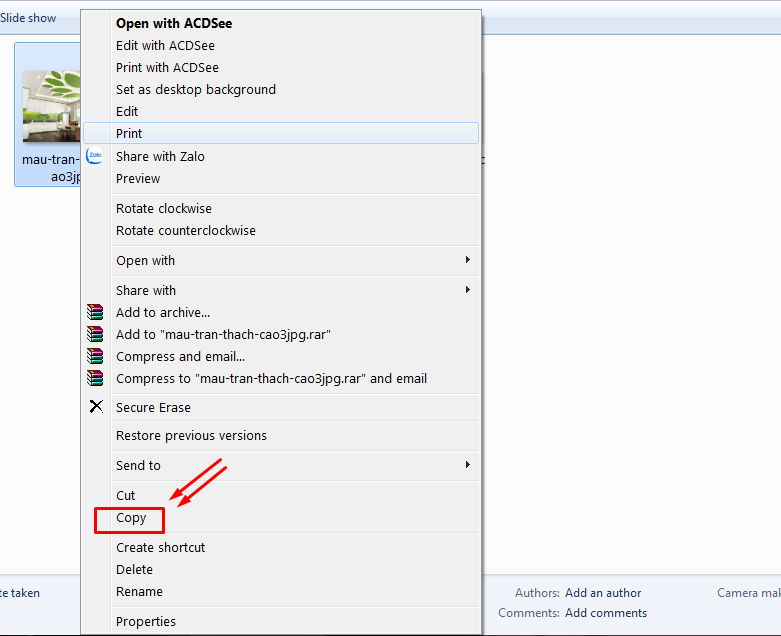Screen dimensions: 781x636
Task: Choose Cut in the context menu
Action: [125, 496]
